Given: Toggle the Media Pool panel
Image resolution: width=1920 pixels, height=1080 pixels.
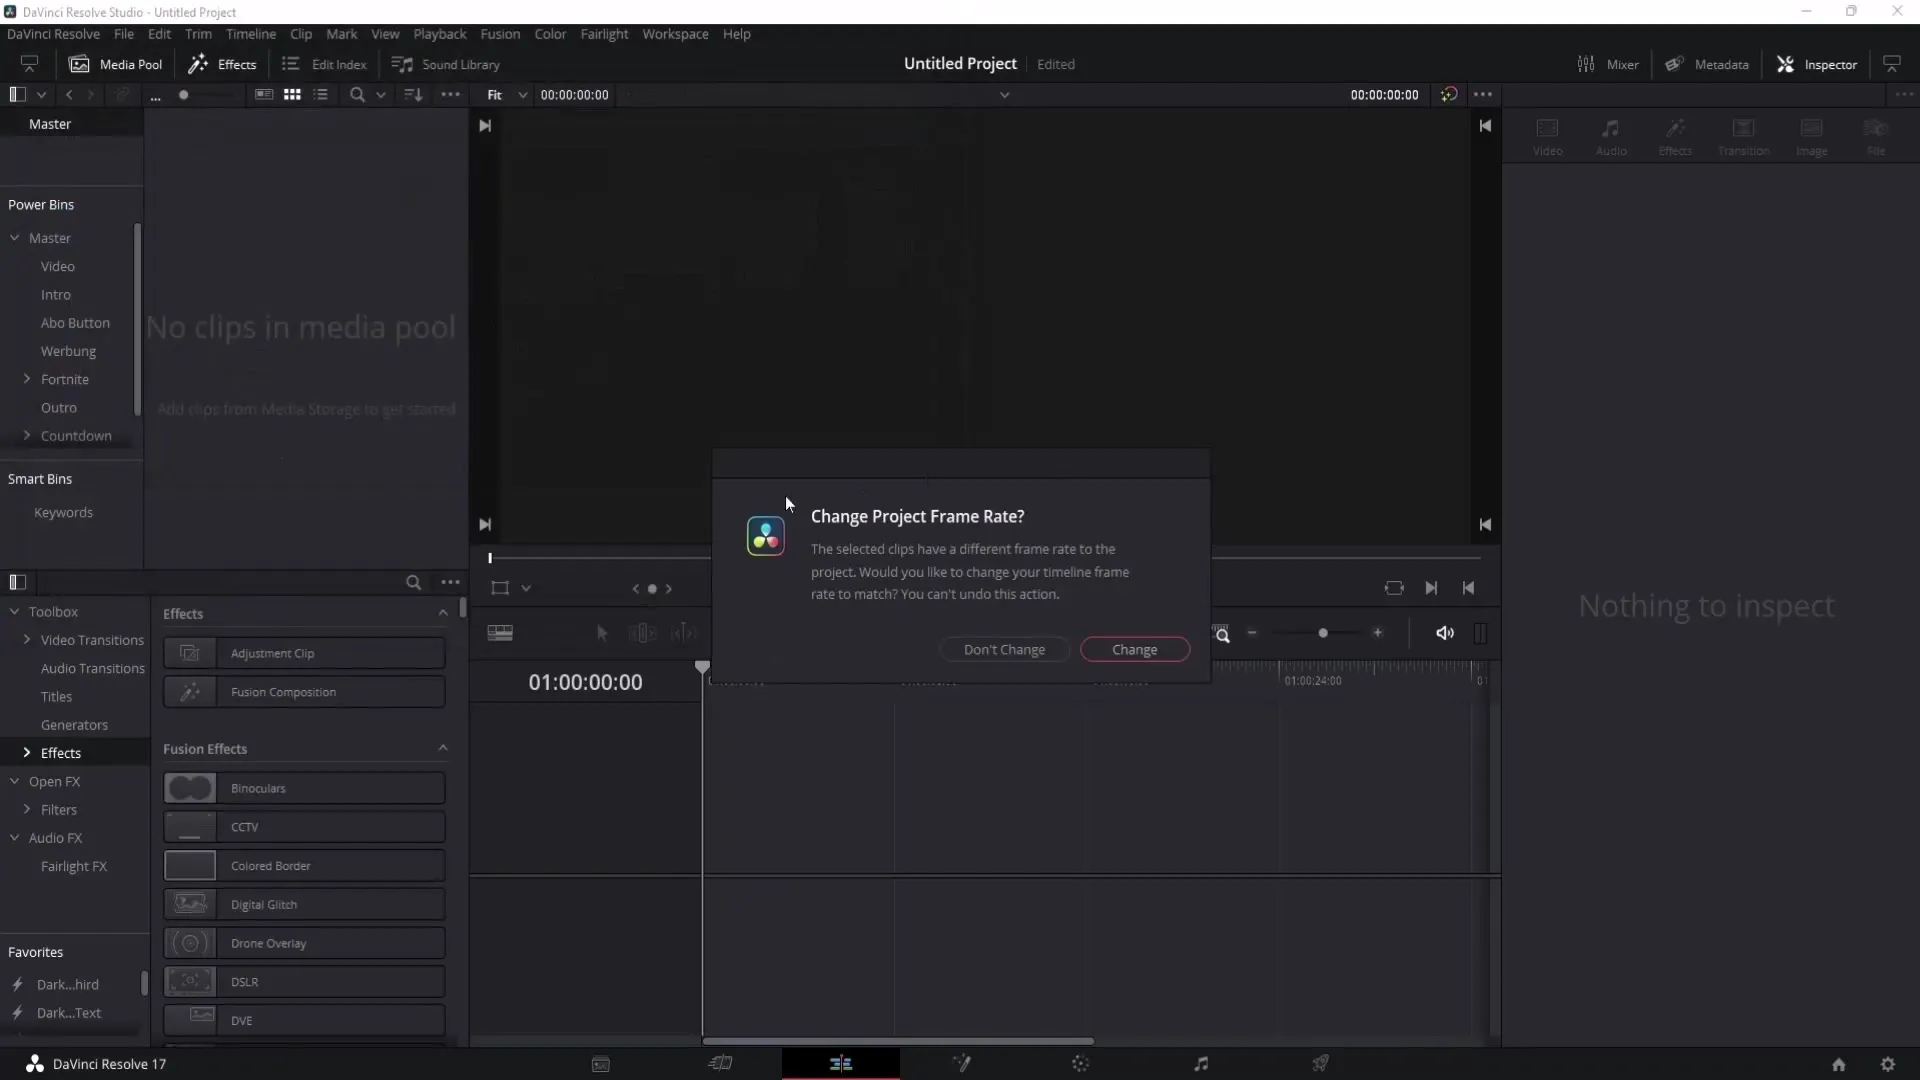Looking at the screenshot, I should point(115,64).
